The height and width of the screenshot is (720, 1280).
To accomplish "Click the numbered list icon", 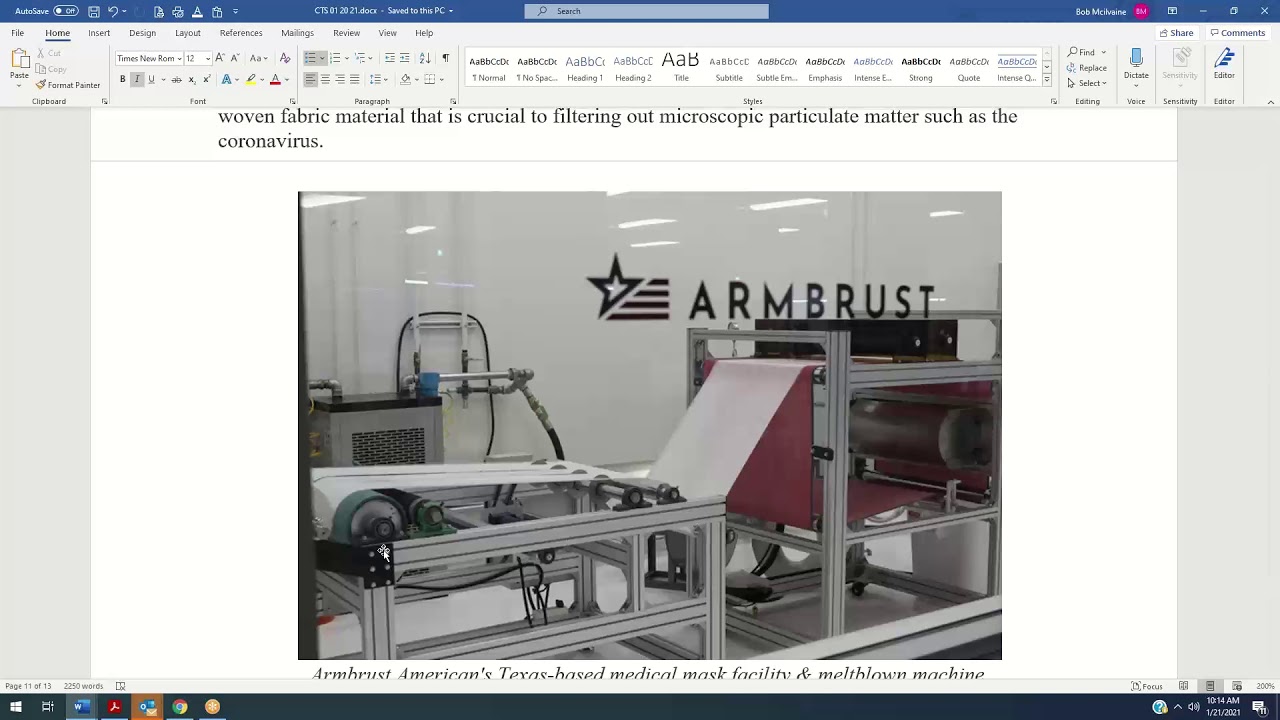I will [x=335, y=58].
